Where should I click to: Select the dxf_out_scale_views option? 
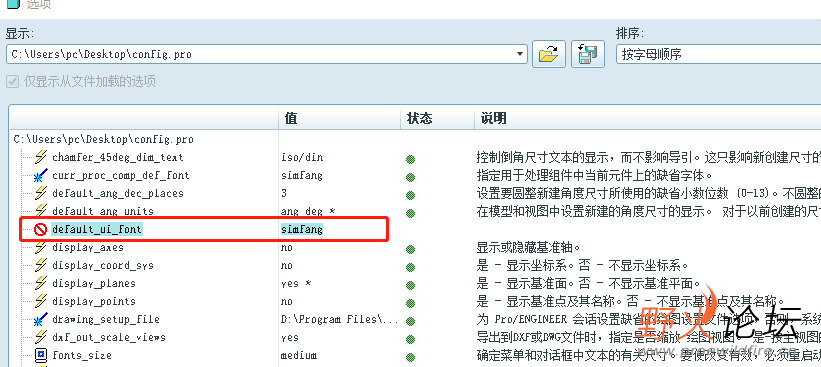tap(109, 337)
